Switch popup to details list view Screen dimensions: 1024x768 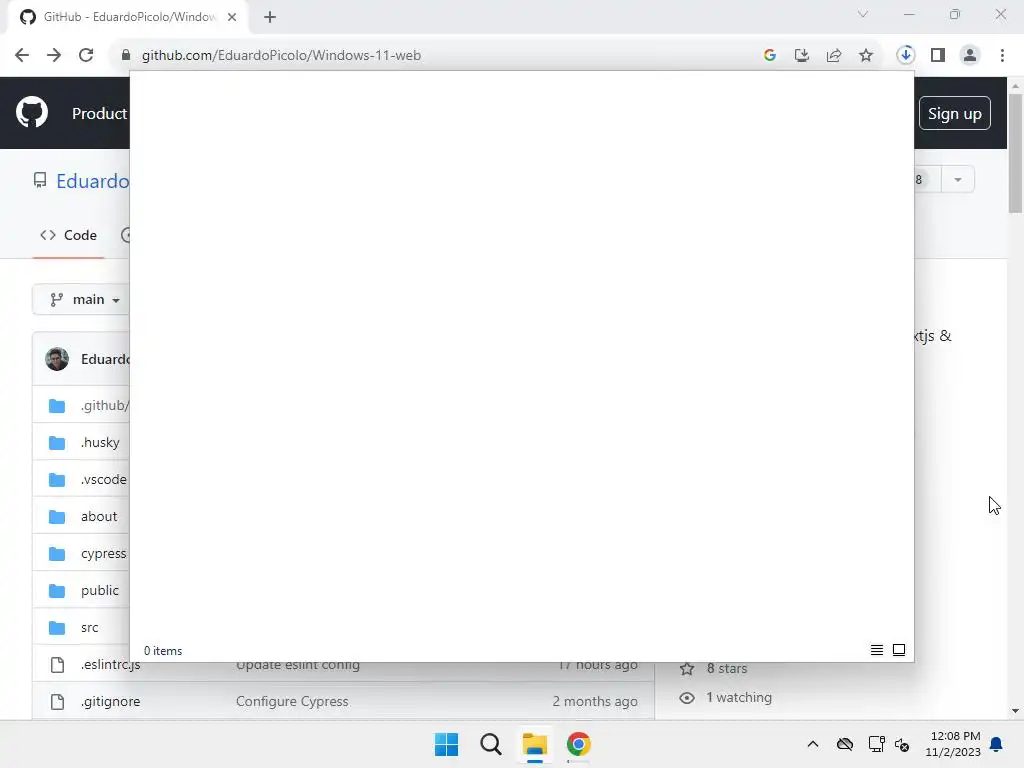point(877,650)
